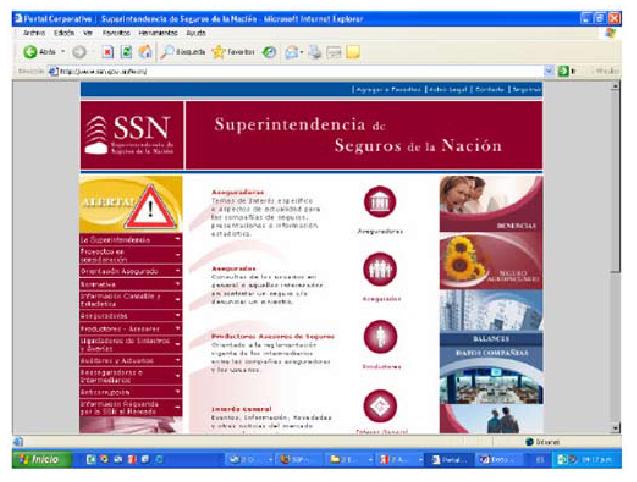Screen dimensions: 637x482
Task: Stop loading with the red X icon
Action: tap(107, 52)
